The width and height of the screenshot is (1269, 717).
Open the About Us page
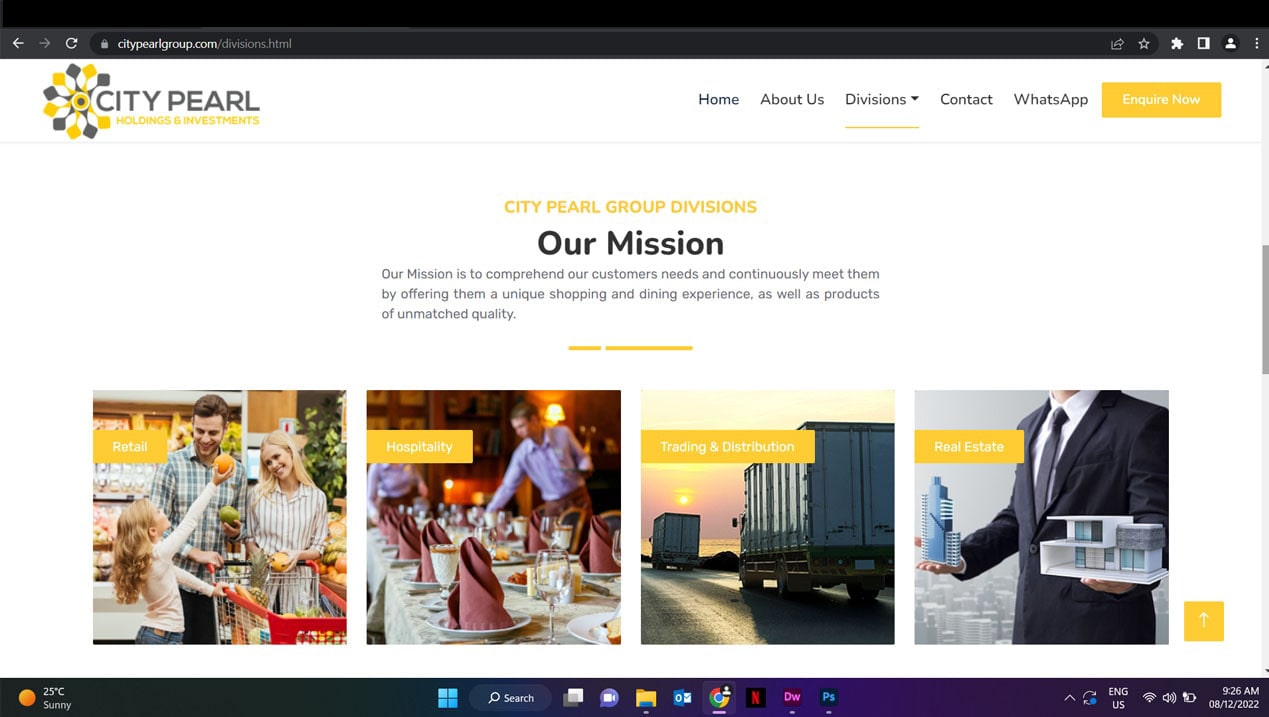(x=791, y=100)
